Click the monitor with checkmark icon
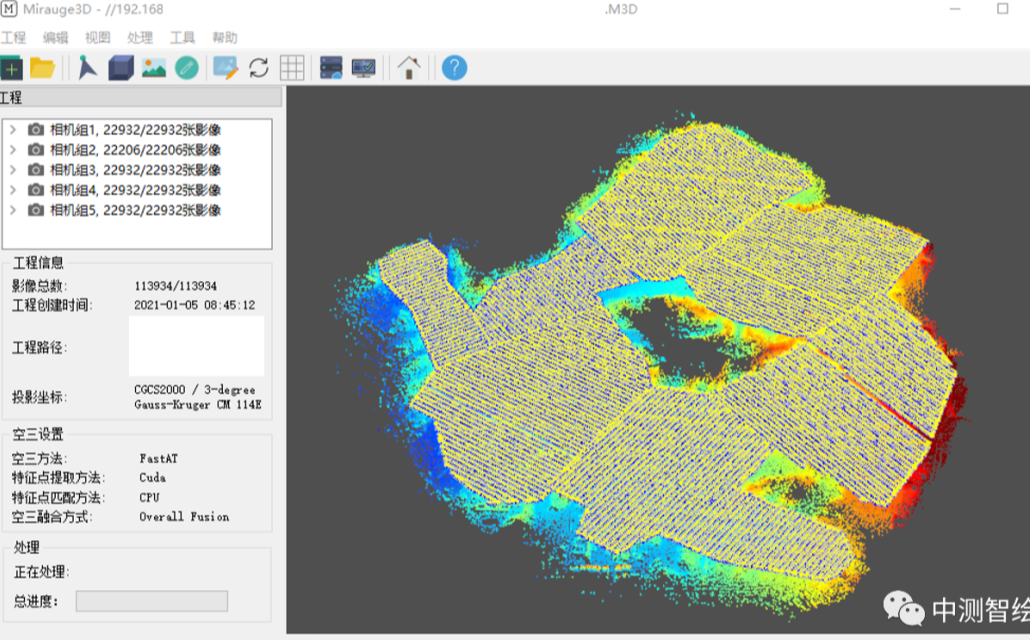The width and height of the screenshot is (1030, 640). click(364, 68)
